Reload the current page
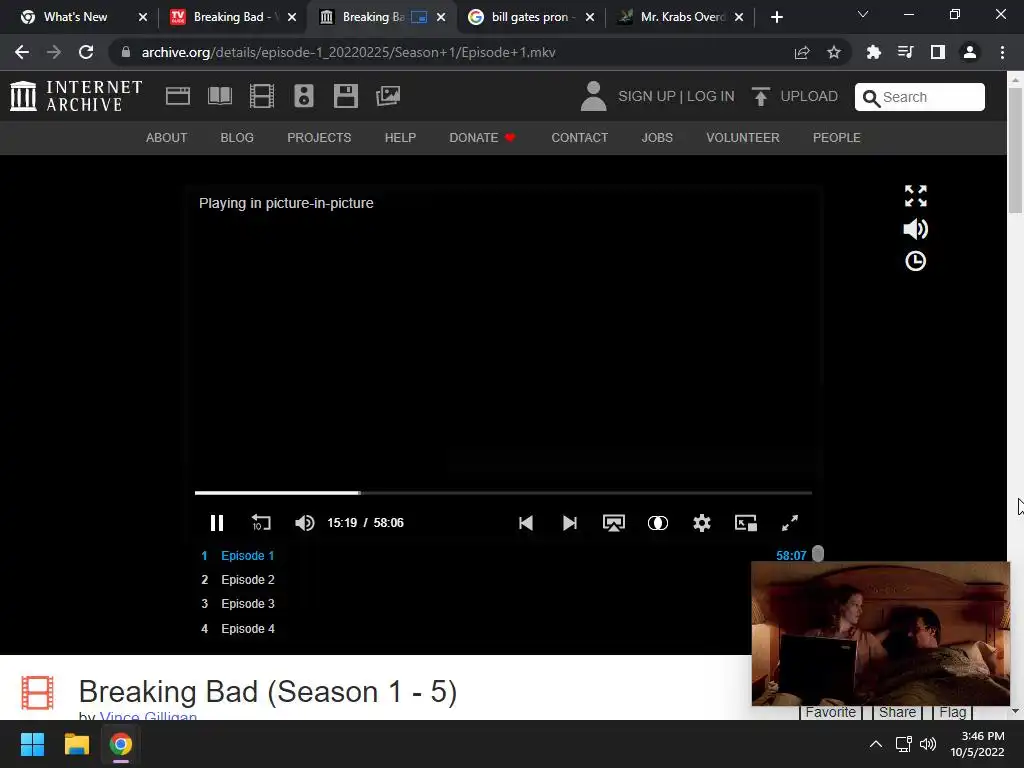Screen dimensions: 1024x768 coord(86,52)
